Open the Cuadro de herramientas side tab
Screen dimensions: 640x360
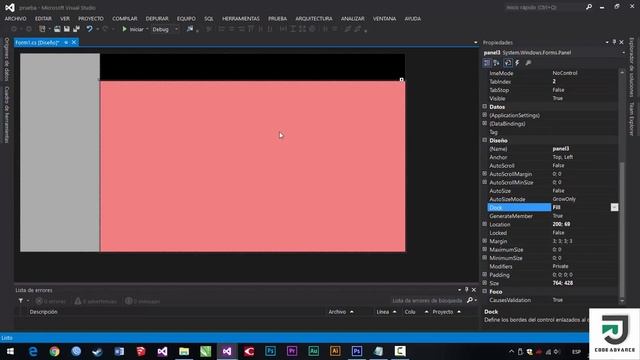pyautogui.click(x=7, y=114)
